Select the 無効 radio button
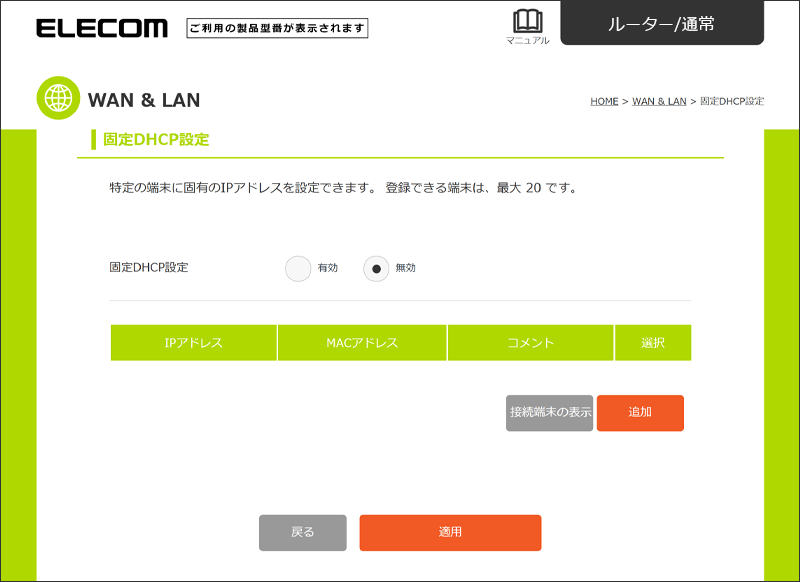 376,268
